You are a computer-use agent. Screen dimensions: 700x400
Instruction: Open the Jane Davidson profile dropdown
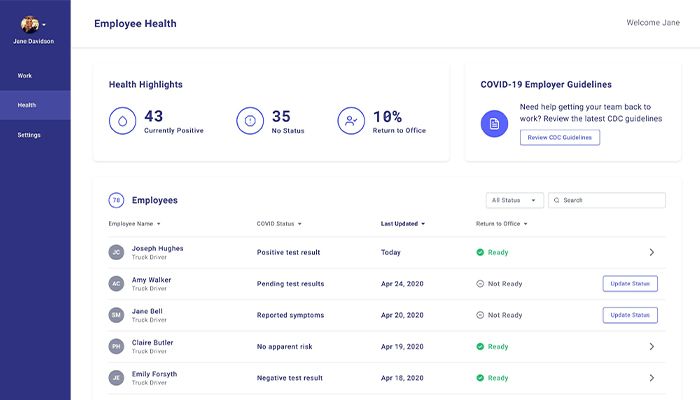click(x=34, y=24)
